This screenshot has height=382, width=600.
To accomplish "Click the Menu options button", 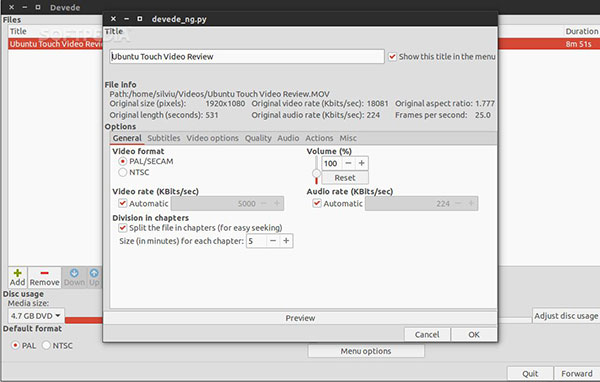I will (x=366, y=351).
